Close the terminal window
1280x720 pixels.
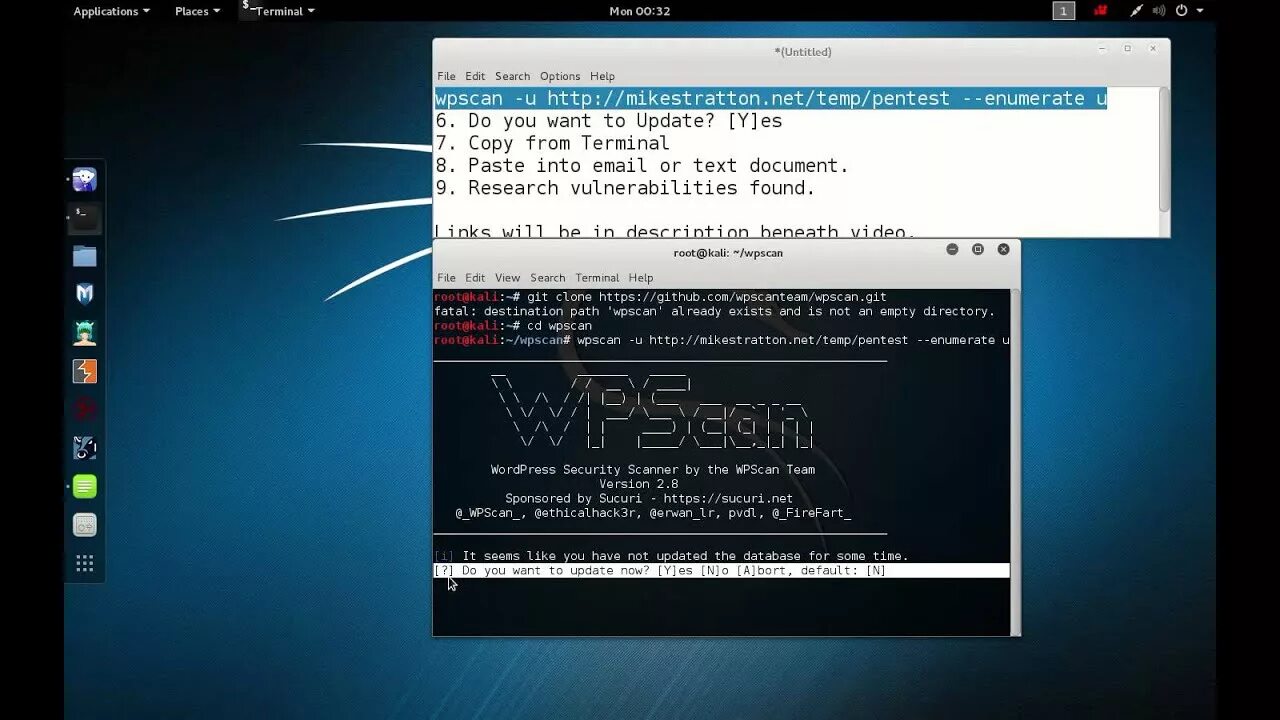click(x=1003, y=250)
